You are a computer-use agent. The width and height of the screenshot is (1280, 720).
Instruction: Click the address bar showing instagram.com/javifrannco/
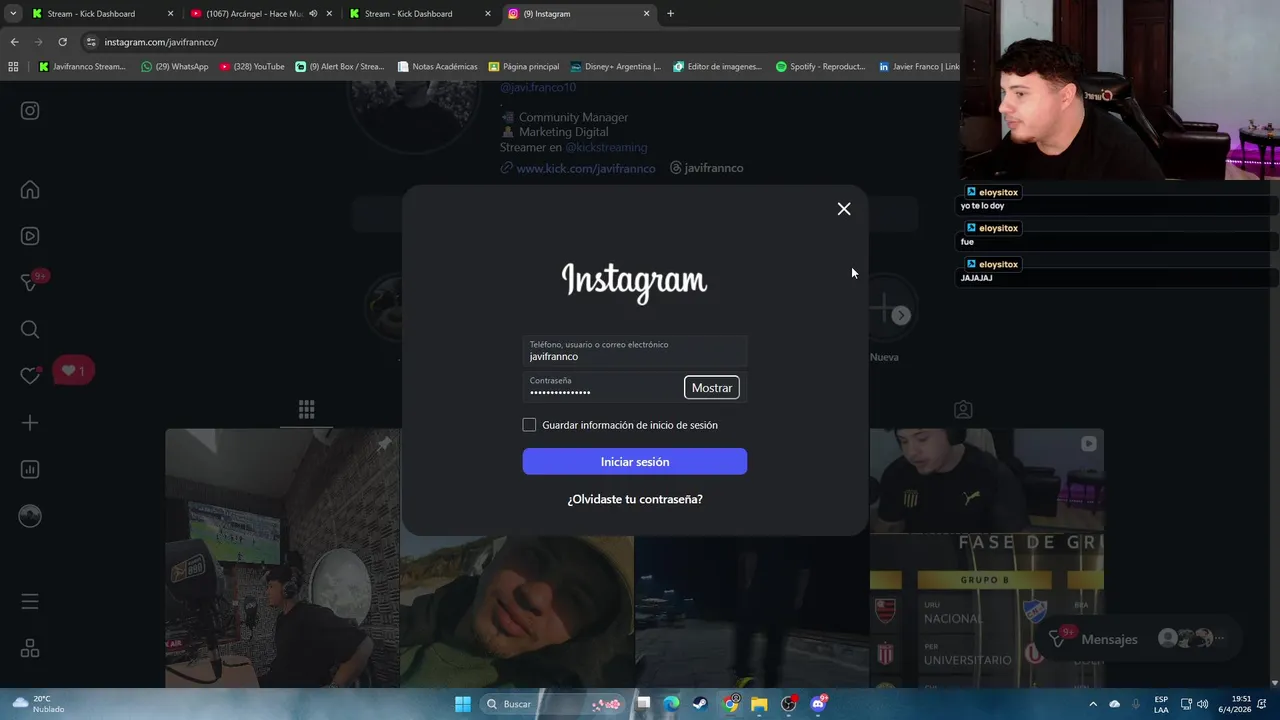tap(520, 42)
